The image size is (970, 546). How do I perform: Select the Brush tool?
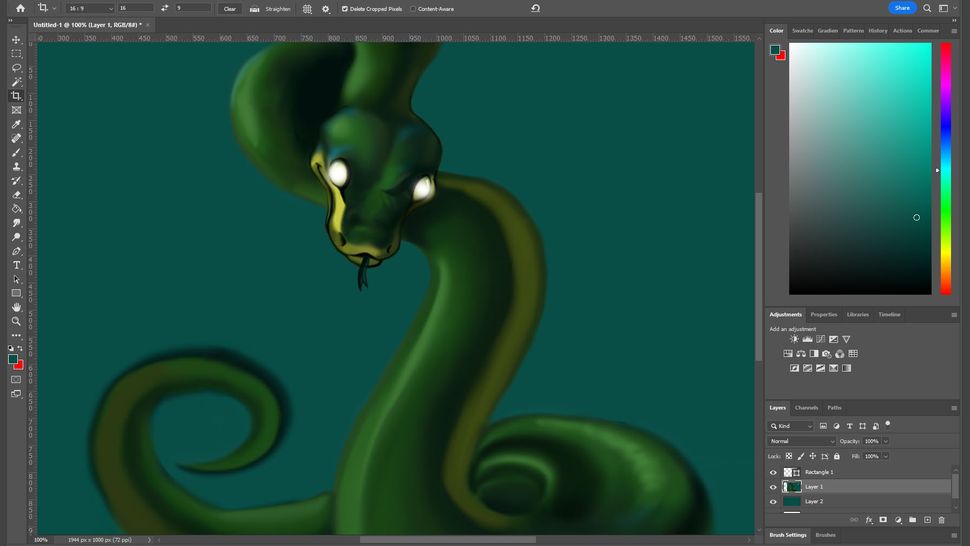point(16,153)
